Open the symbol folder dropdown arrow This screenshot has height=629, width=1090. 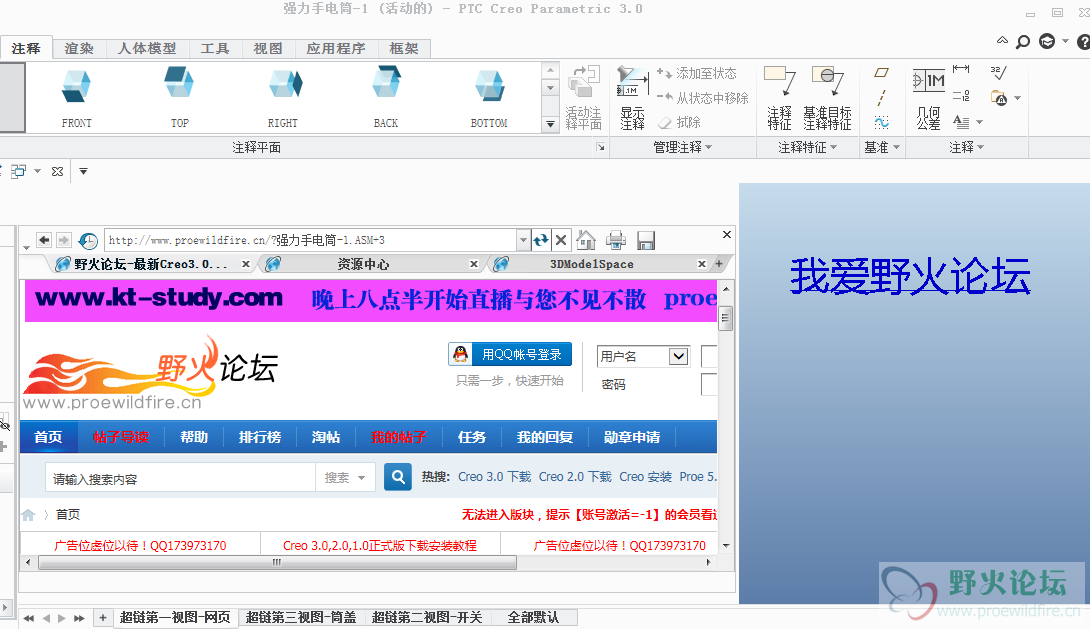pyautogui.click(x=1017, y=98)
